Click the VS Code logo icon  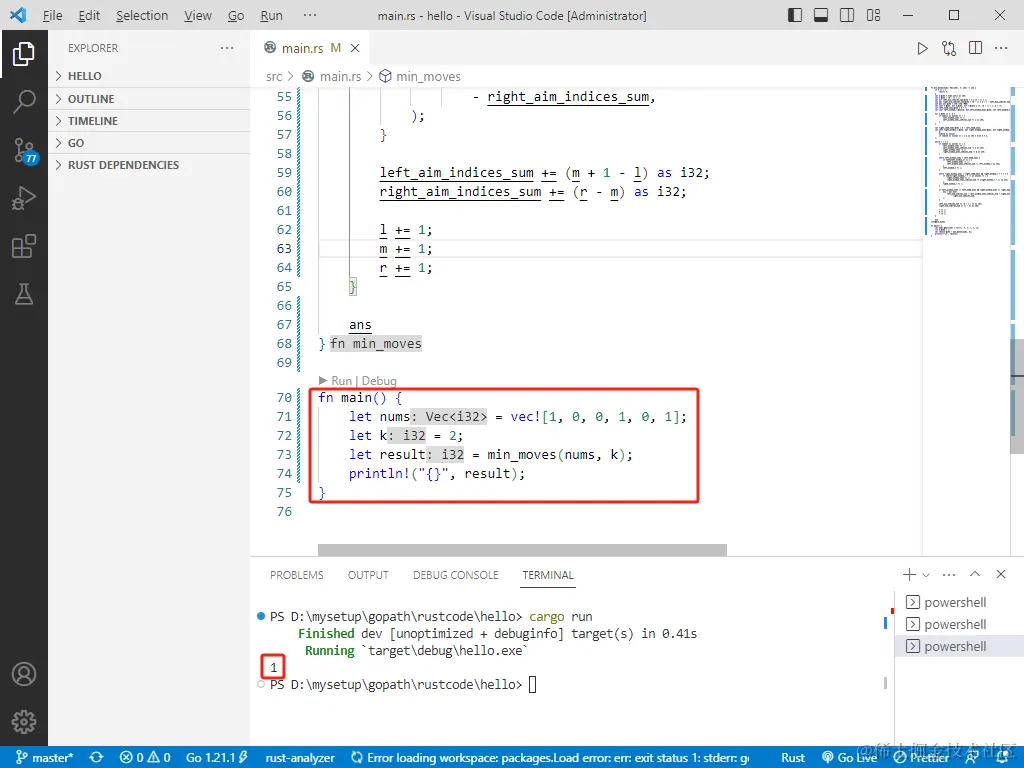18,15
